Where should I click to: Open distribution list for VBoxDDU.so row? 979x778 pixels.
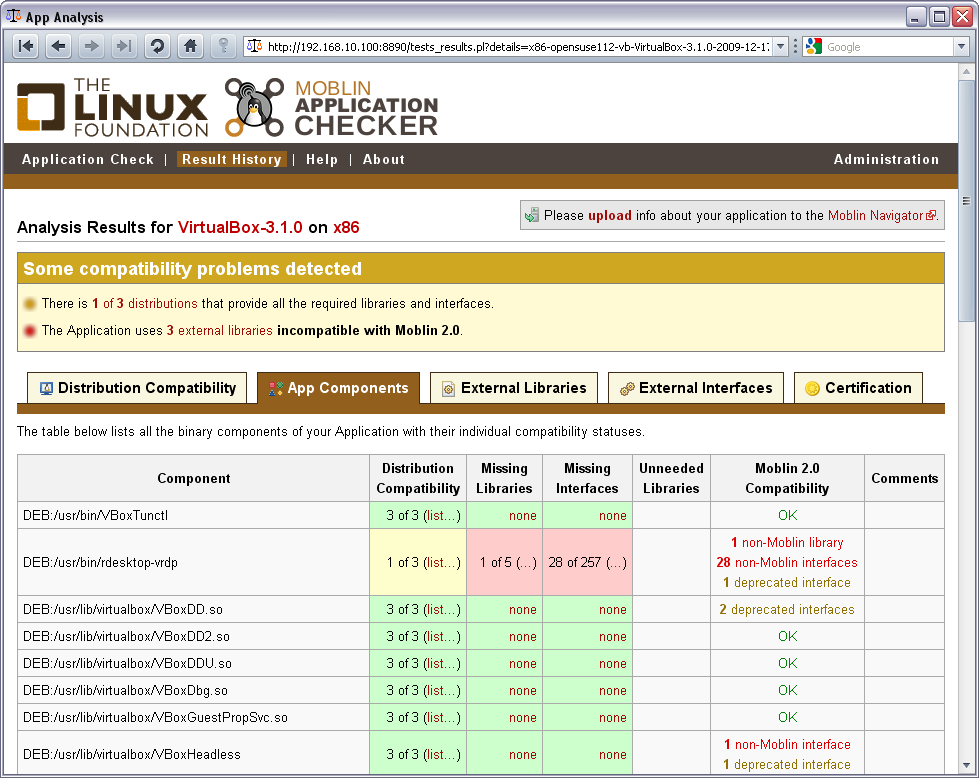442,663
